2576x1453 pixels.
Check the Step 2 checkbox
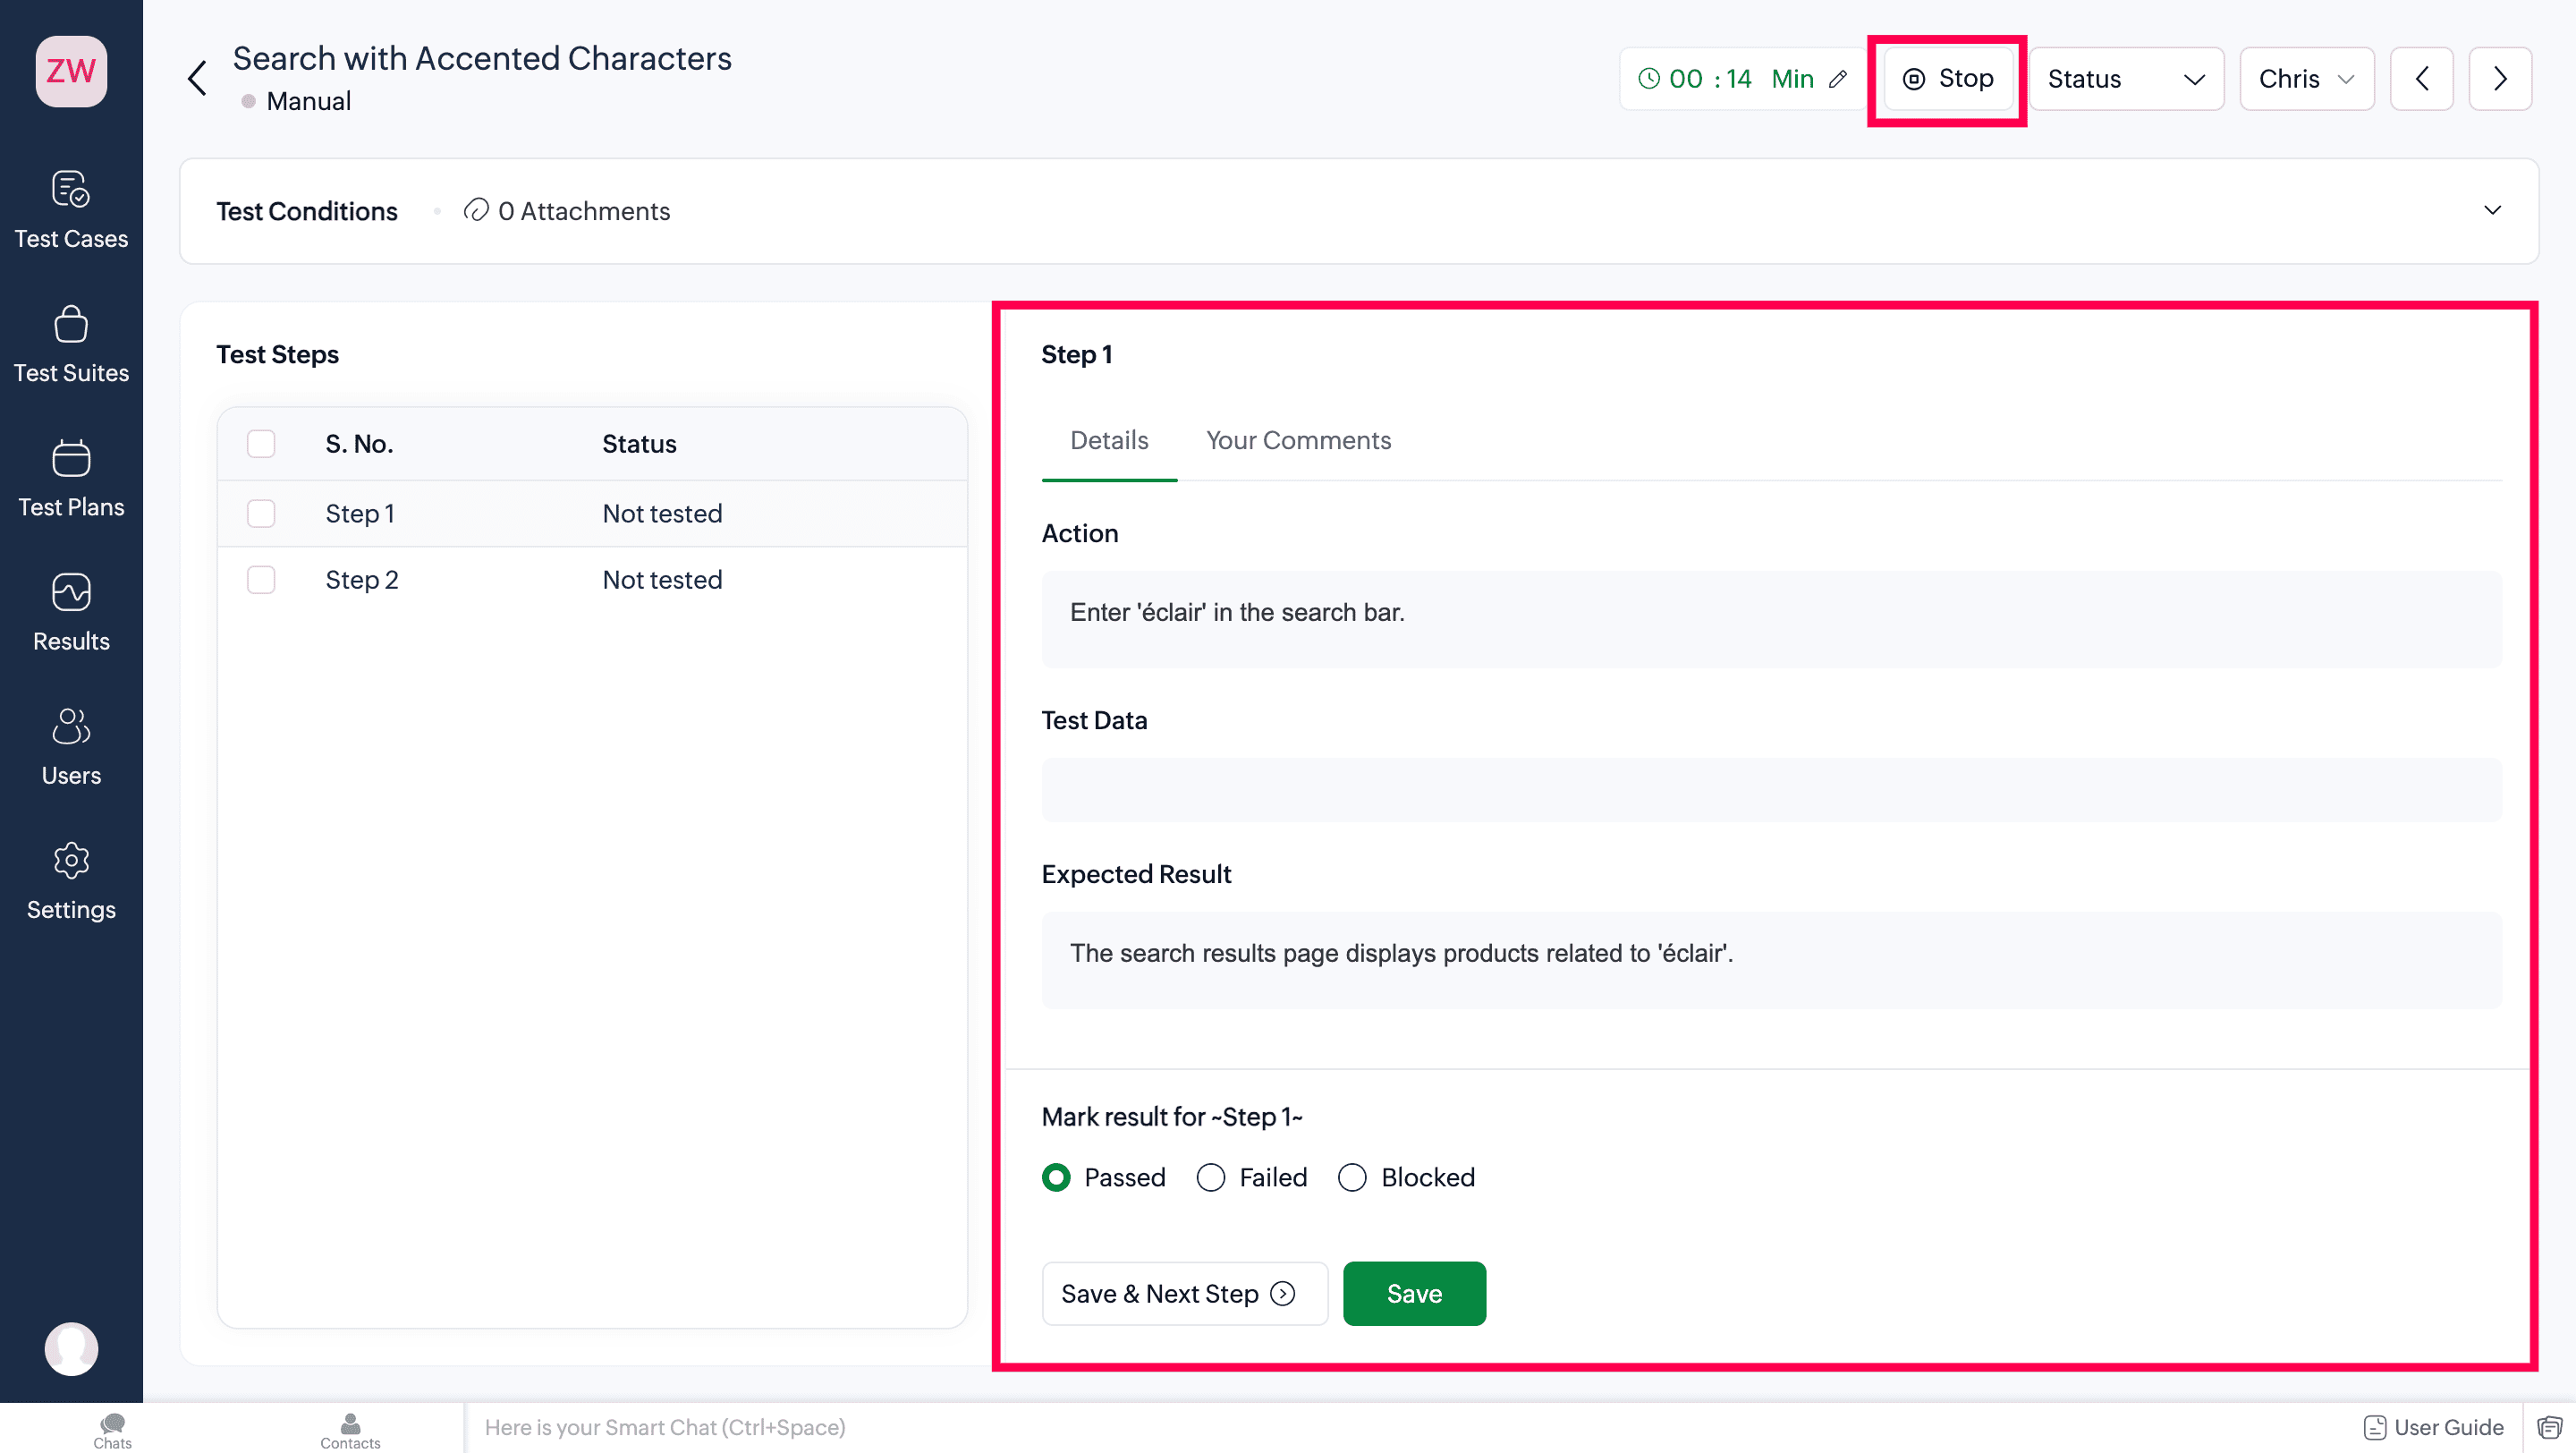[261, 579]
